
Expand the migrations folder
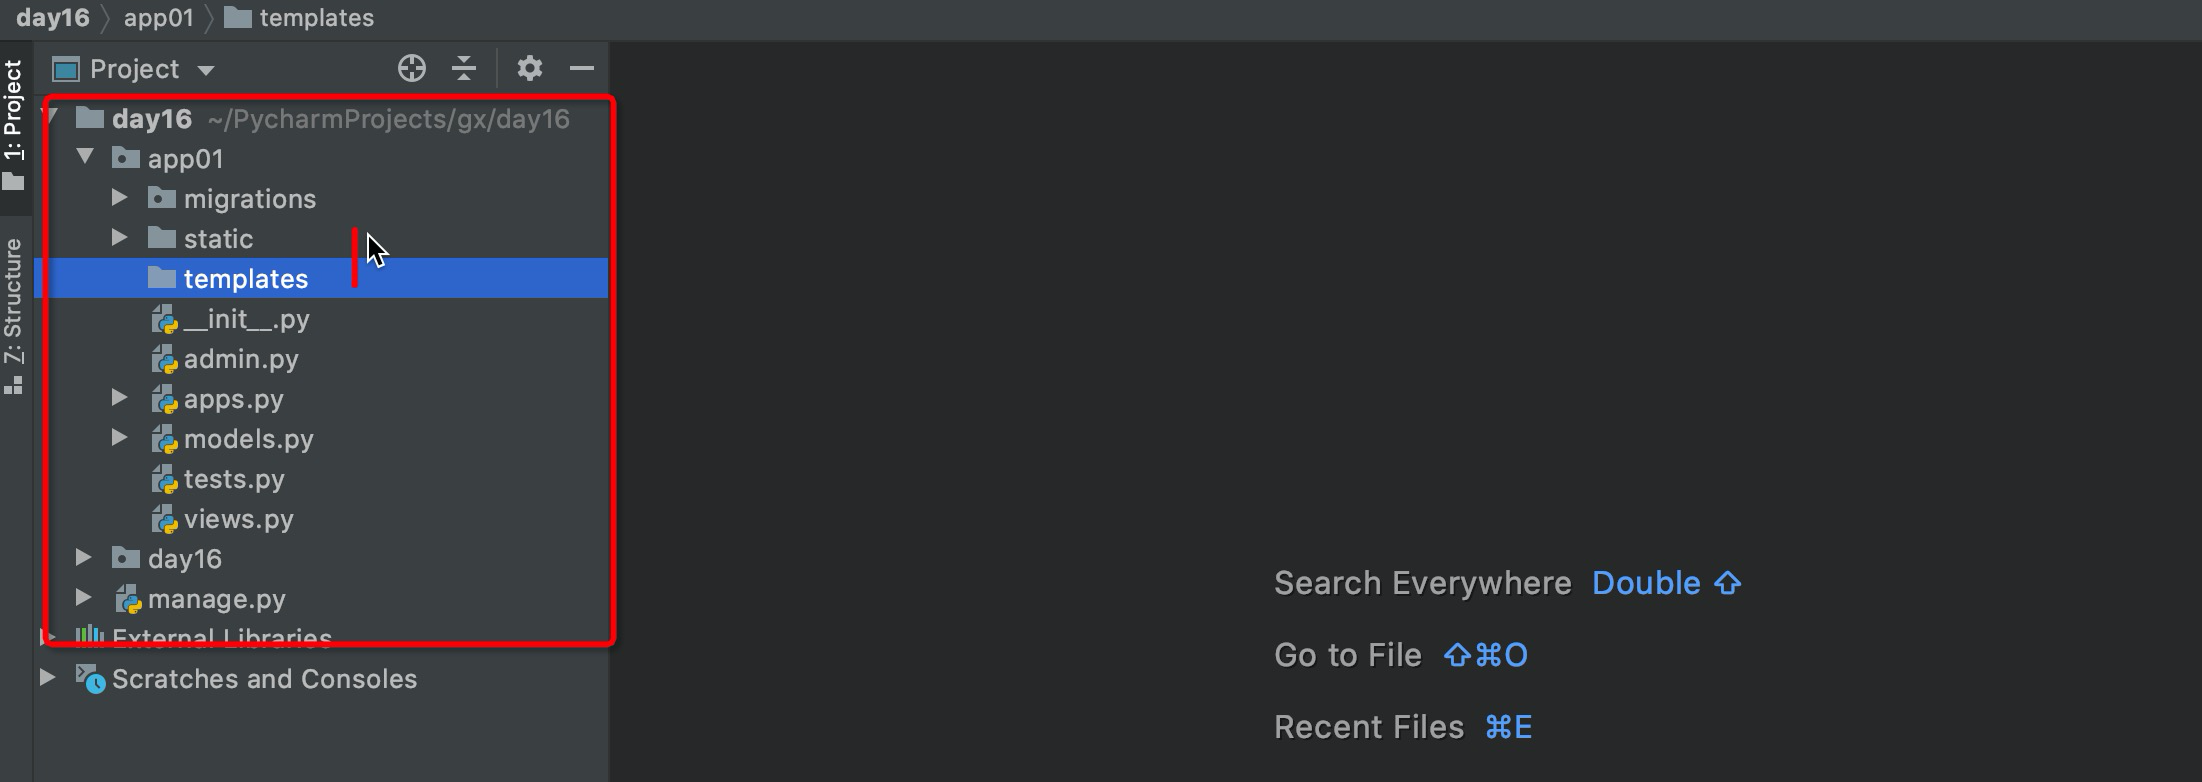pyautogui.click(x=119, y=198)
